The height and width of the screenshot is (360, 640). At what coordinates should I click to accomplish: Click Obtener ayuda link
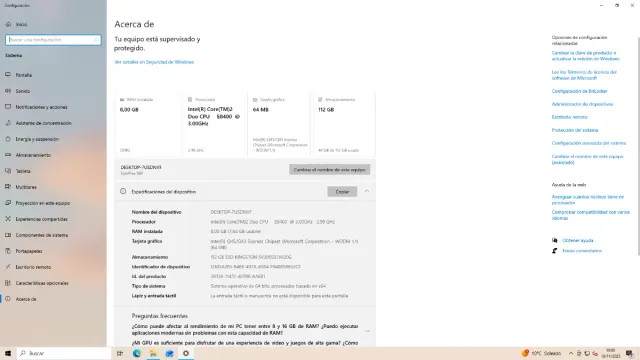578,240
